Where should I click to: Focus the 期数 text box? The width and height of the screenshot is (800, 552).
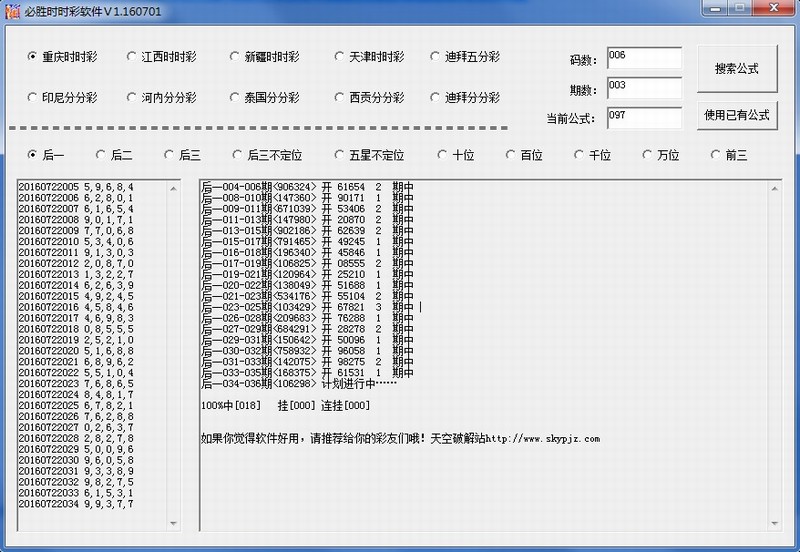[x=643, y=88]
